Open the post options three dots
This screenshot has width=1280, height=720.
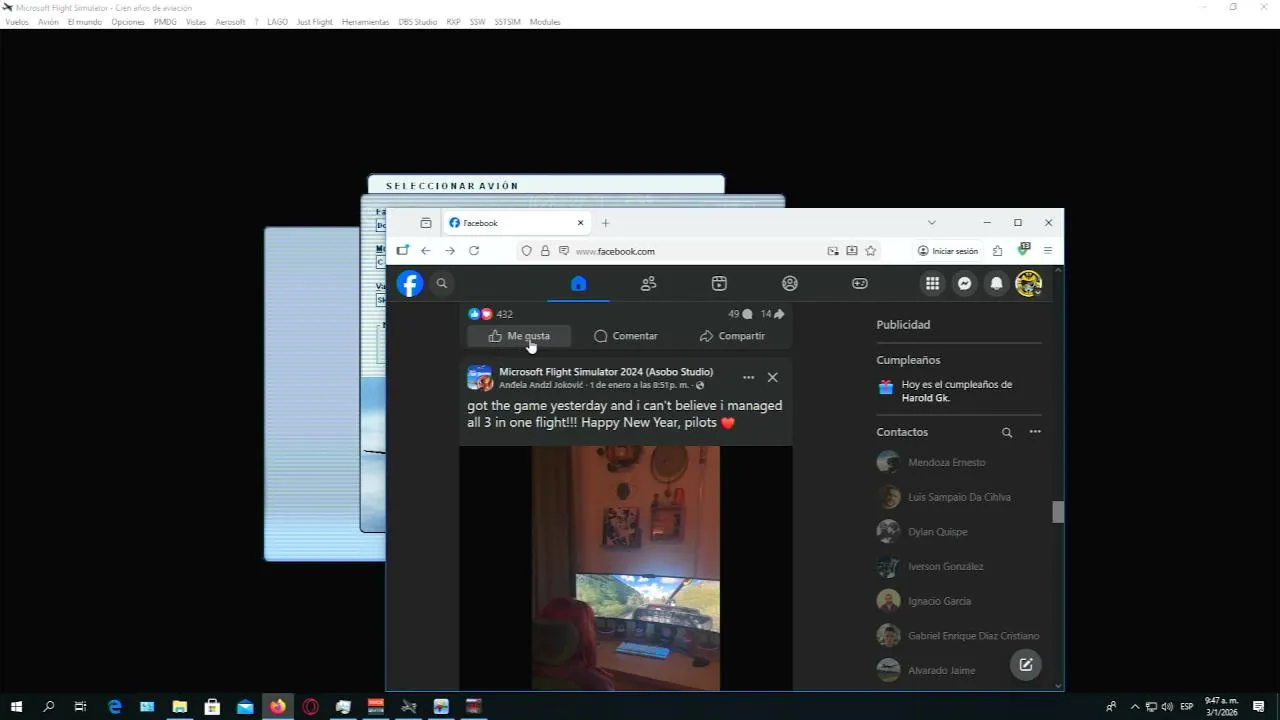(748, 377)
